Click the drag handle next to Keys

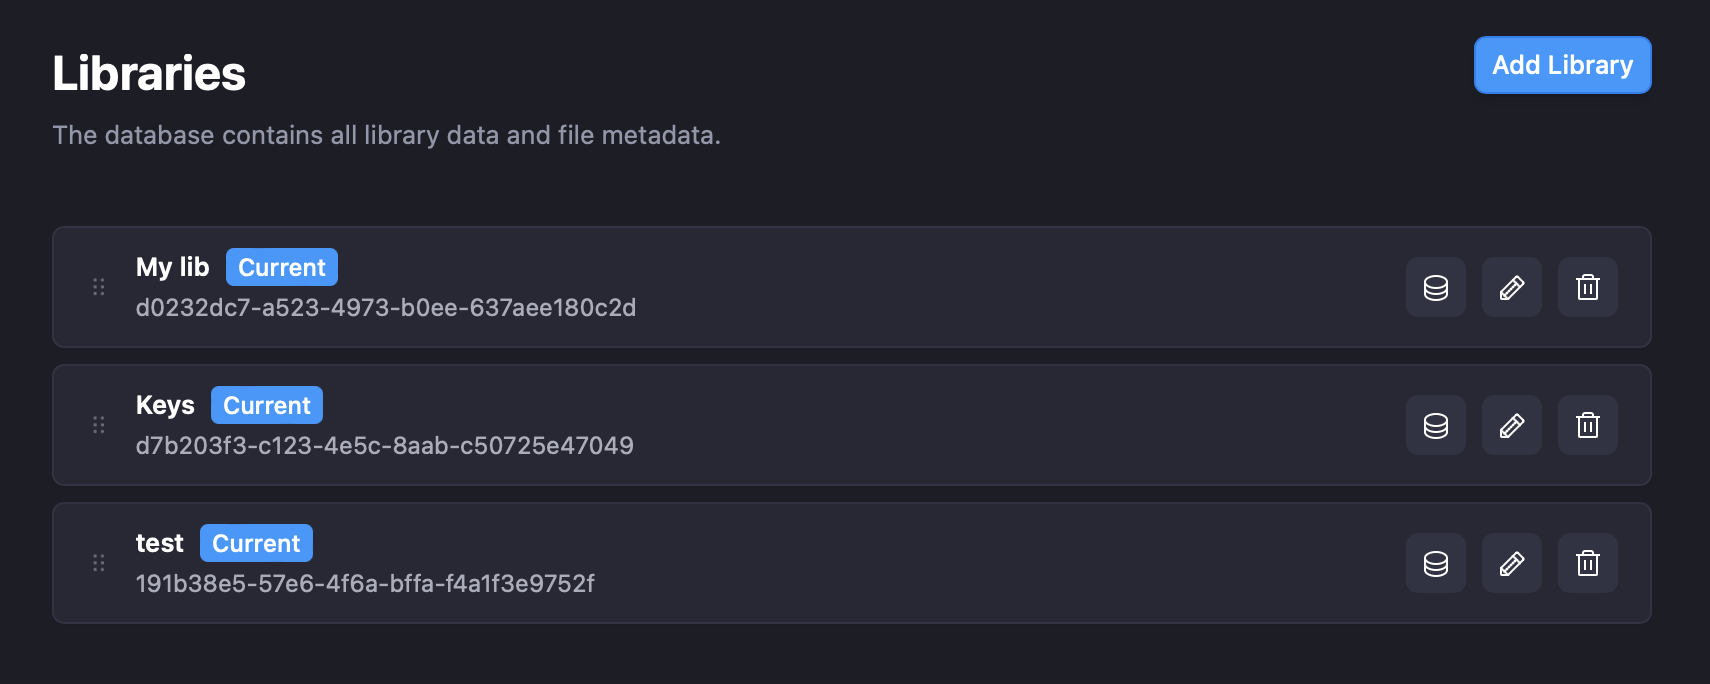pos(98,425)
